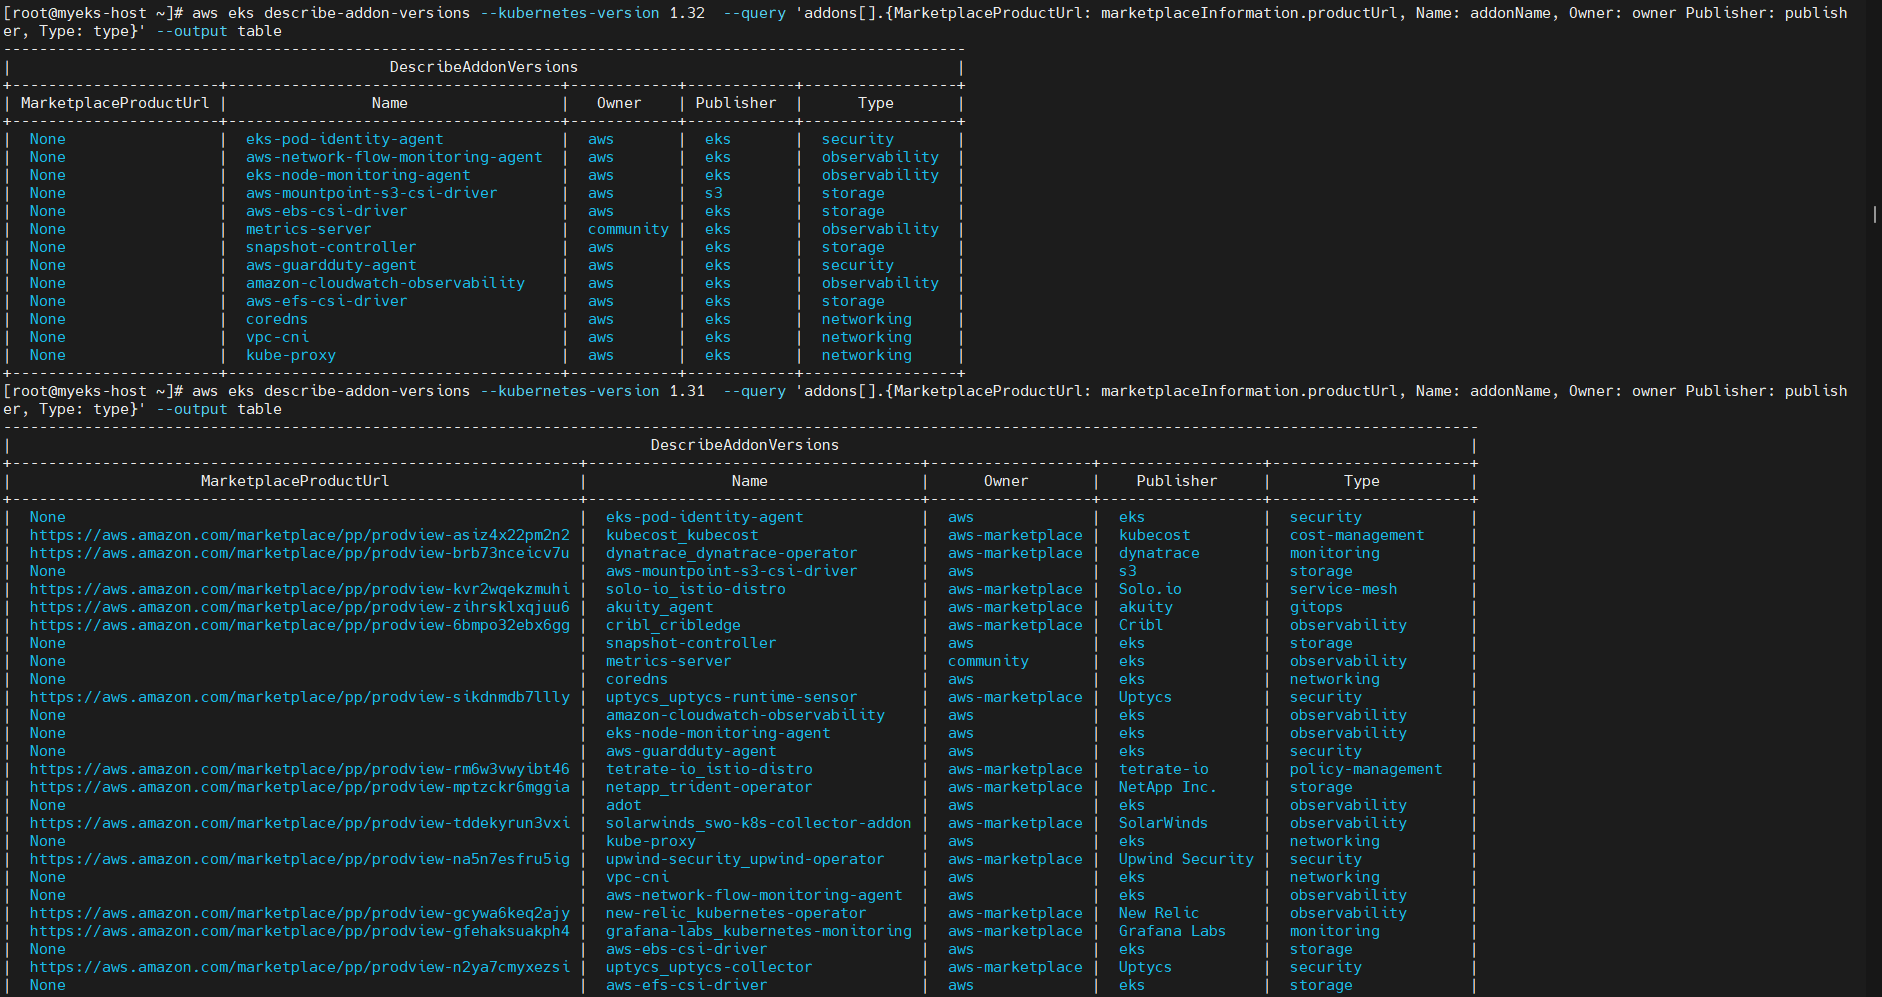Screen dimensions: 1882x997
Task: Open the marketplace URL in the akuity_agent row
Action: click(299, 607)
